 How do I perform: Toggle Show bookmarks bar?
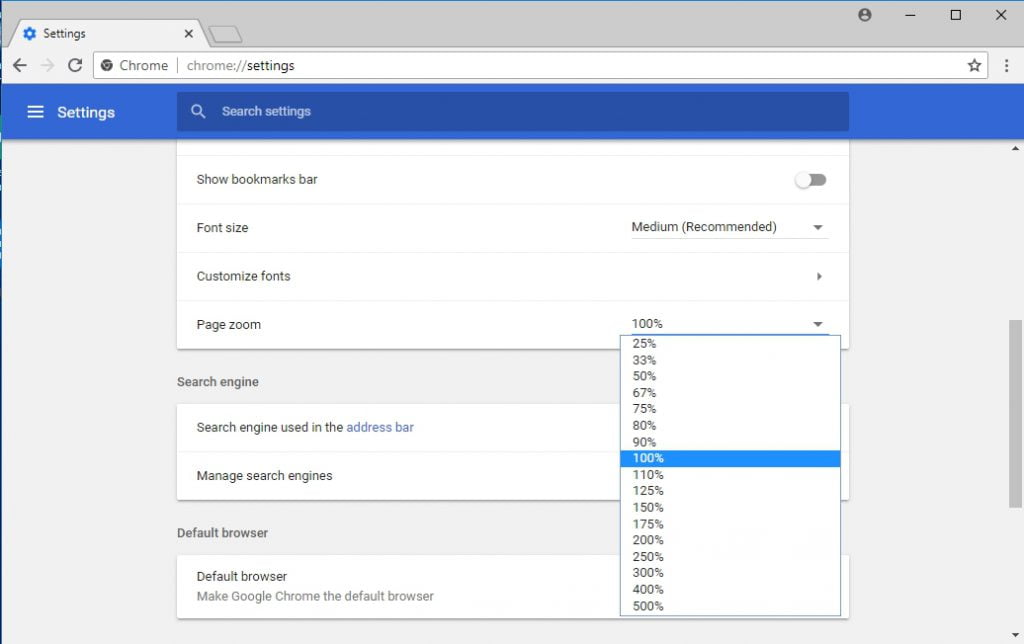coord(810,179)
